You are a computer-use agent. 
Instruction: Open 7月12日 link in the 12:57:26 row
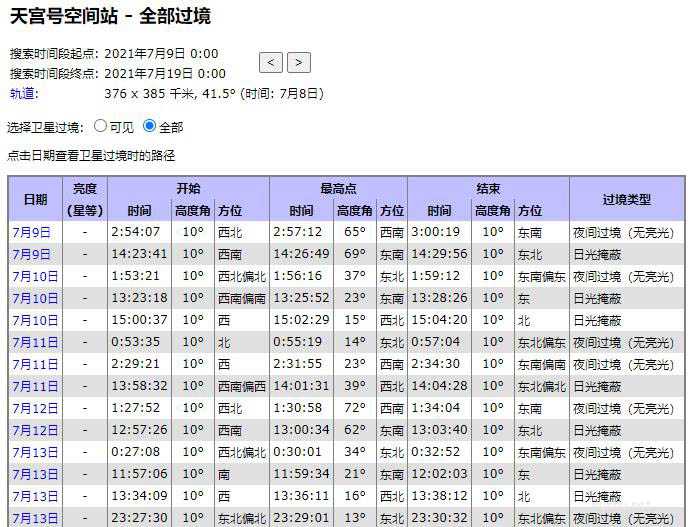click(35, 431)
